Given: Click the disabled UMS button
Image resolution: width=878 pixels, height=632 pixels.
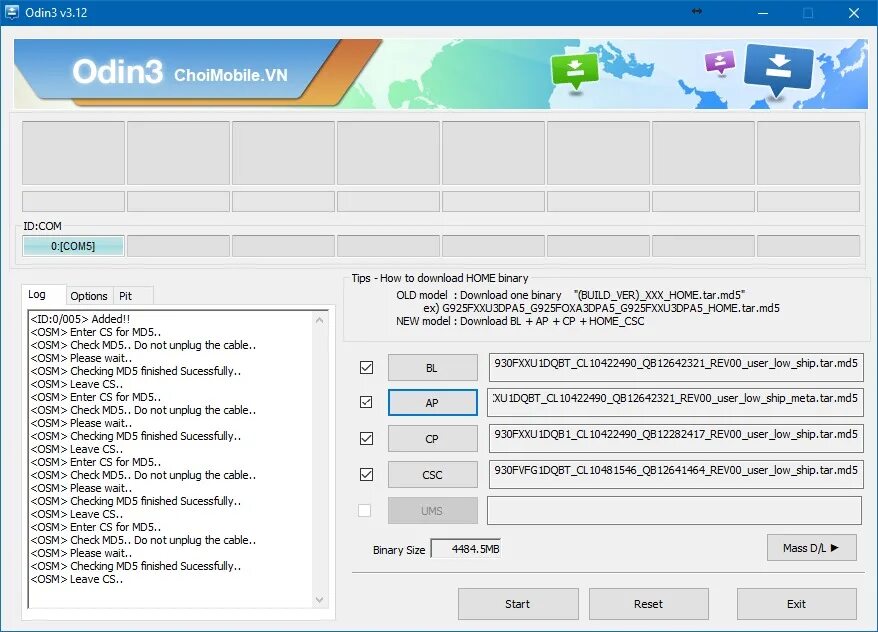Looking at the screenshot, I should pos(432,511).
